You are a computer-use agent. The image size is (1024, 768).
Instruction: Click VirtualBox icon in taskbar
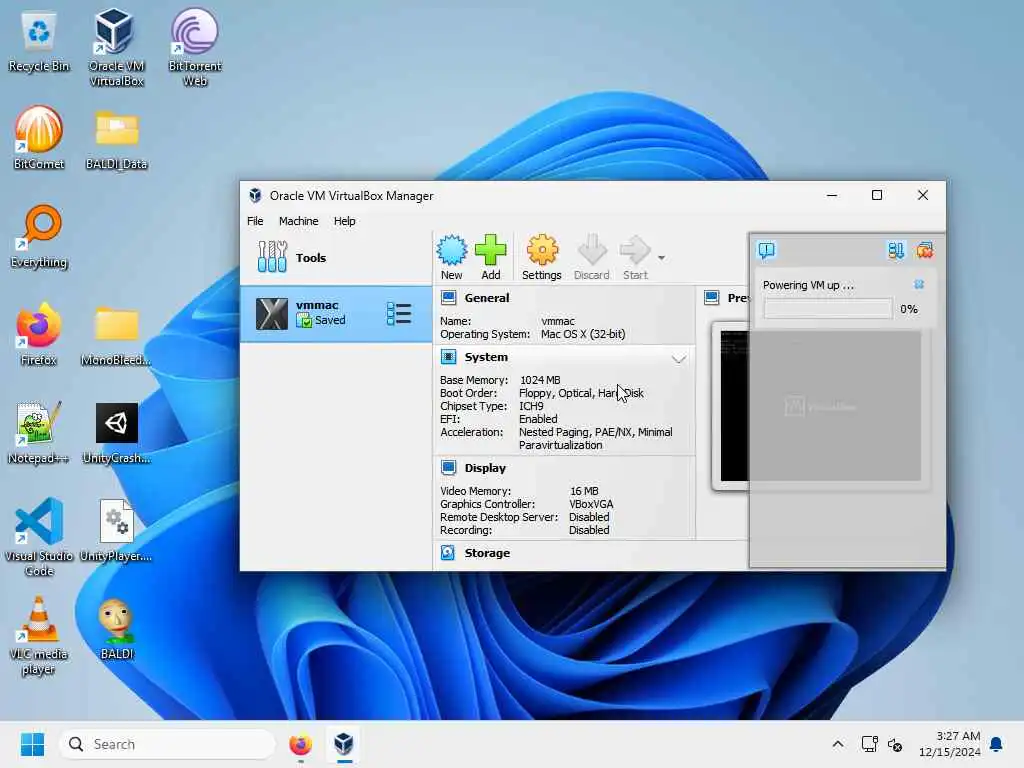point(344,744)
